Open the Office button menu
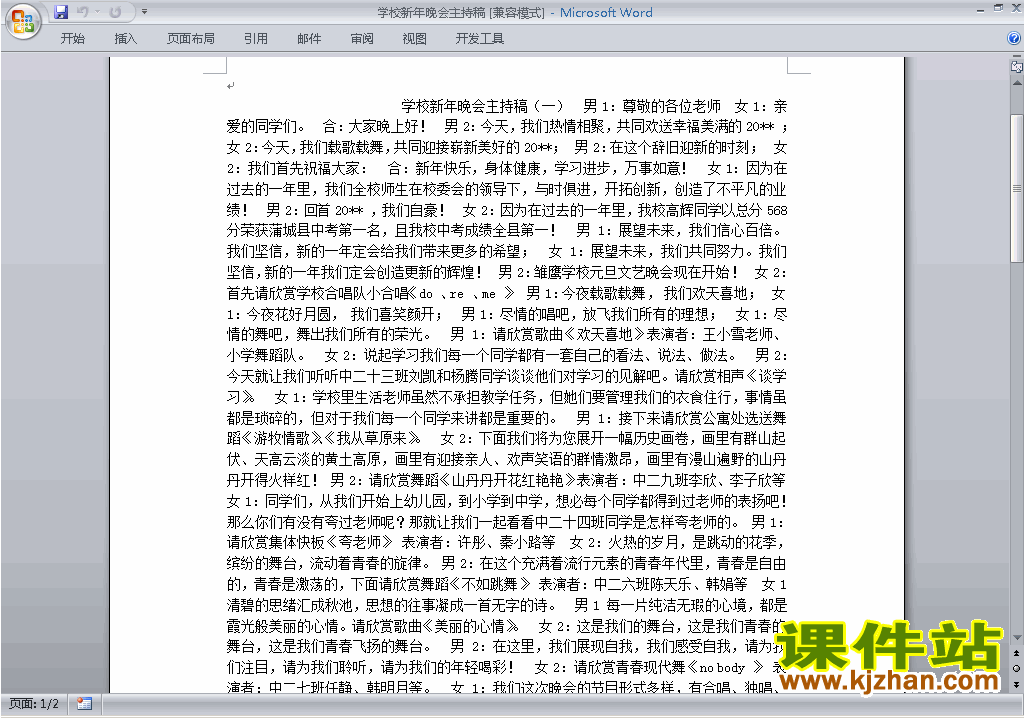This screenshot has width=1024, height=718. coord(23,21)
